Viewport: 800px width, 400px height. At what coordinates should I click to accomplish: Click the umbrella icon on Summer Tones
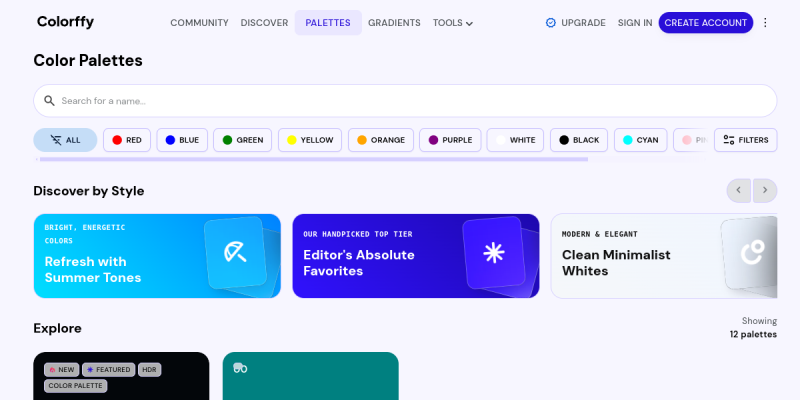[x=235, y=252]
